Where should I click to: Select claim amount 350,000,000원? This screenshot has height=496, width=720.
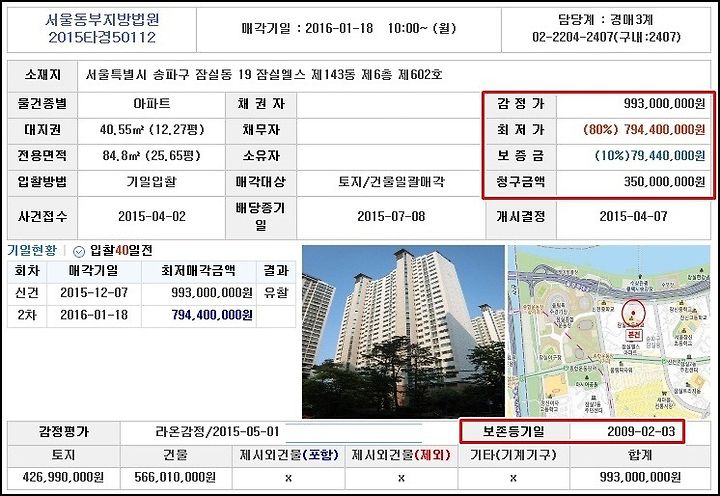tap(664, 182)
